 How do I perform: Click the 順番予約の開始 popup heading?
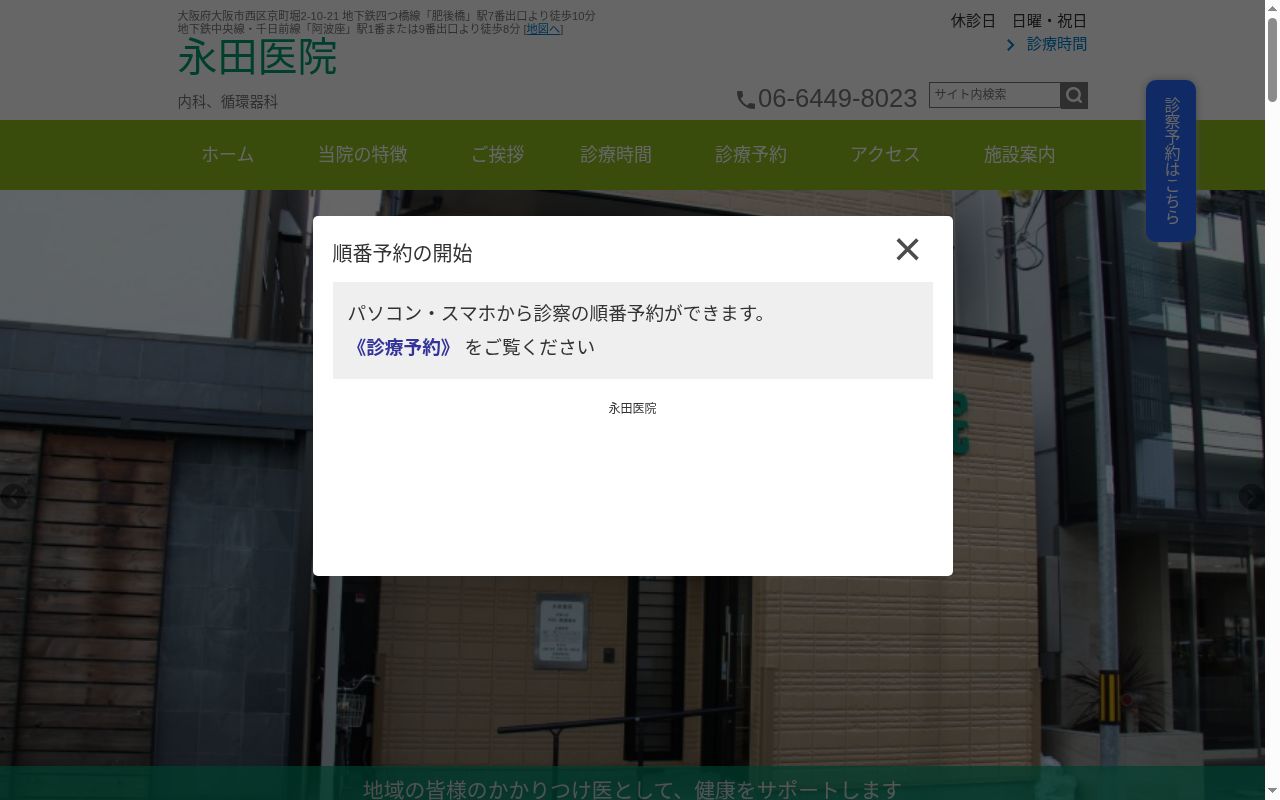coord(403,253)
